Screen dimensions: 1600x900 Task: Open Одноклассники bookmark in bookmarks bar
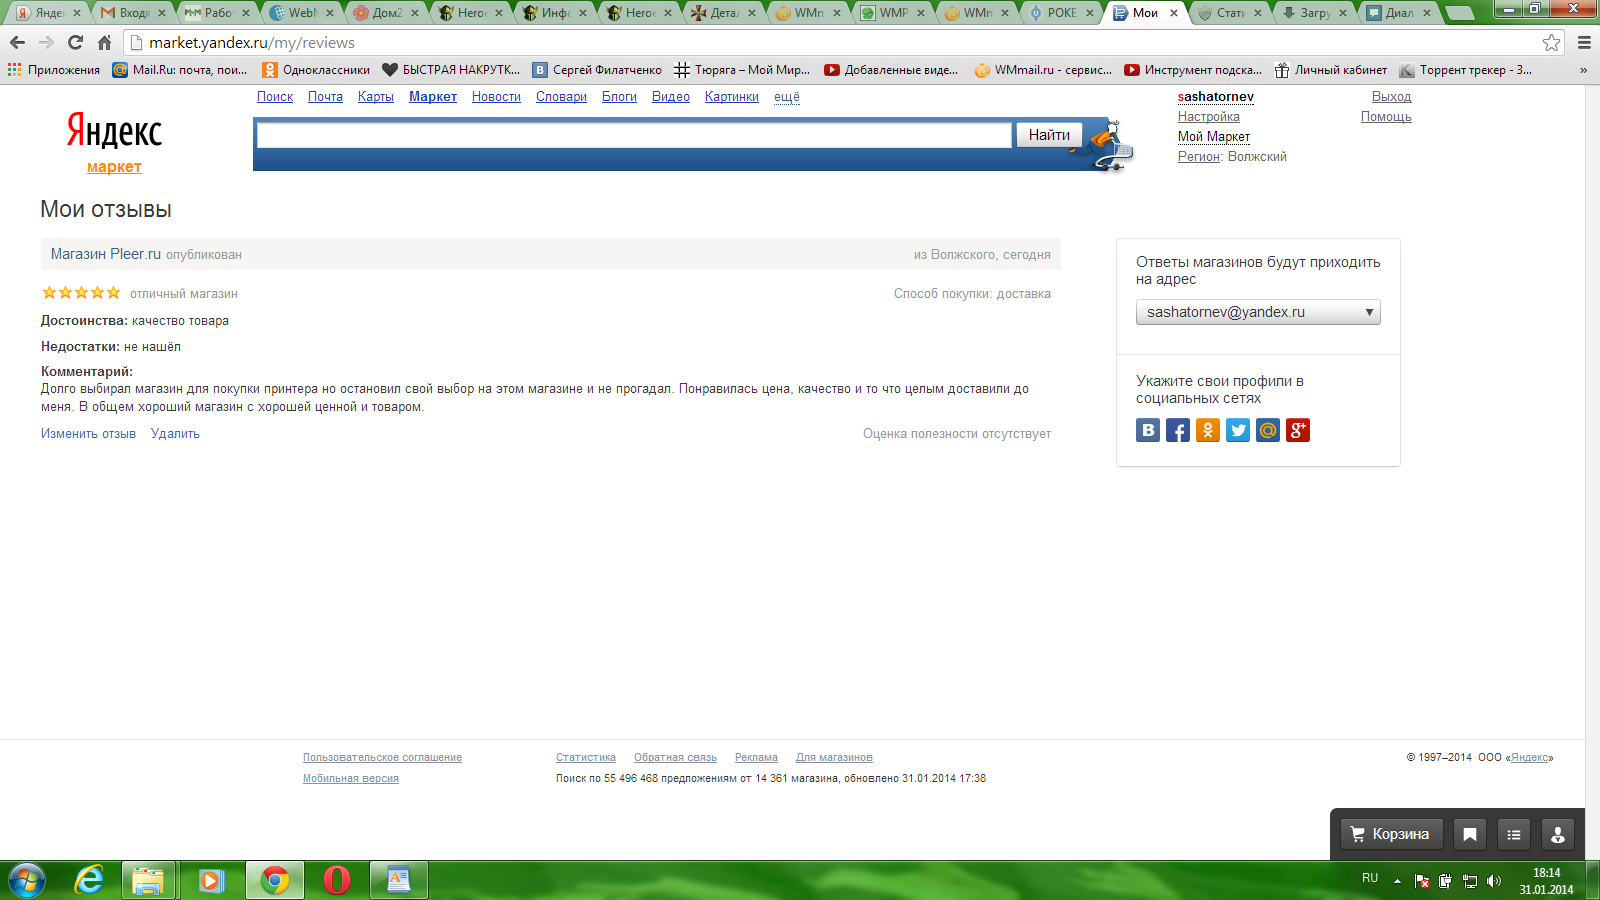tap(316, 70)
